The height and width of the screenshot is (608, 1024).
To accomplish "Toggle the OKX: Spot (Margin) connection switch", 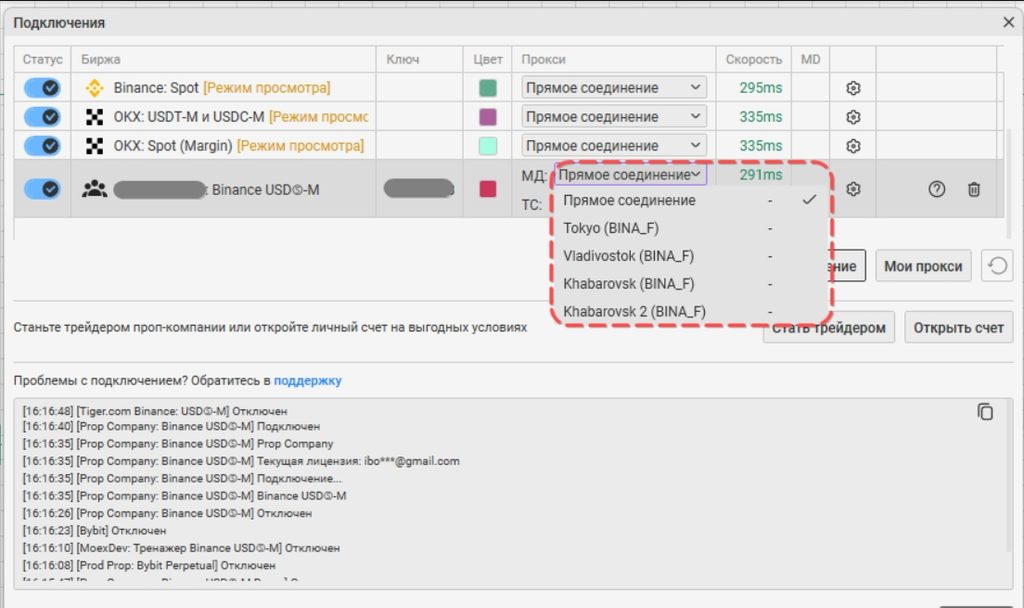I will click(42, 146).
